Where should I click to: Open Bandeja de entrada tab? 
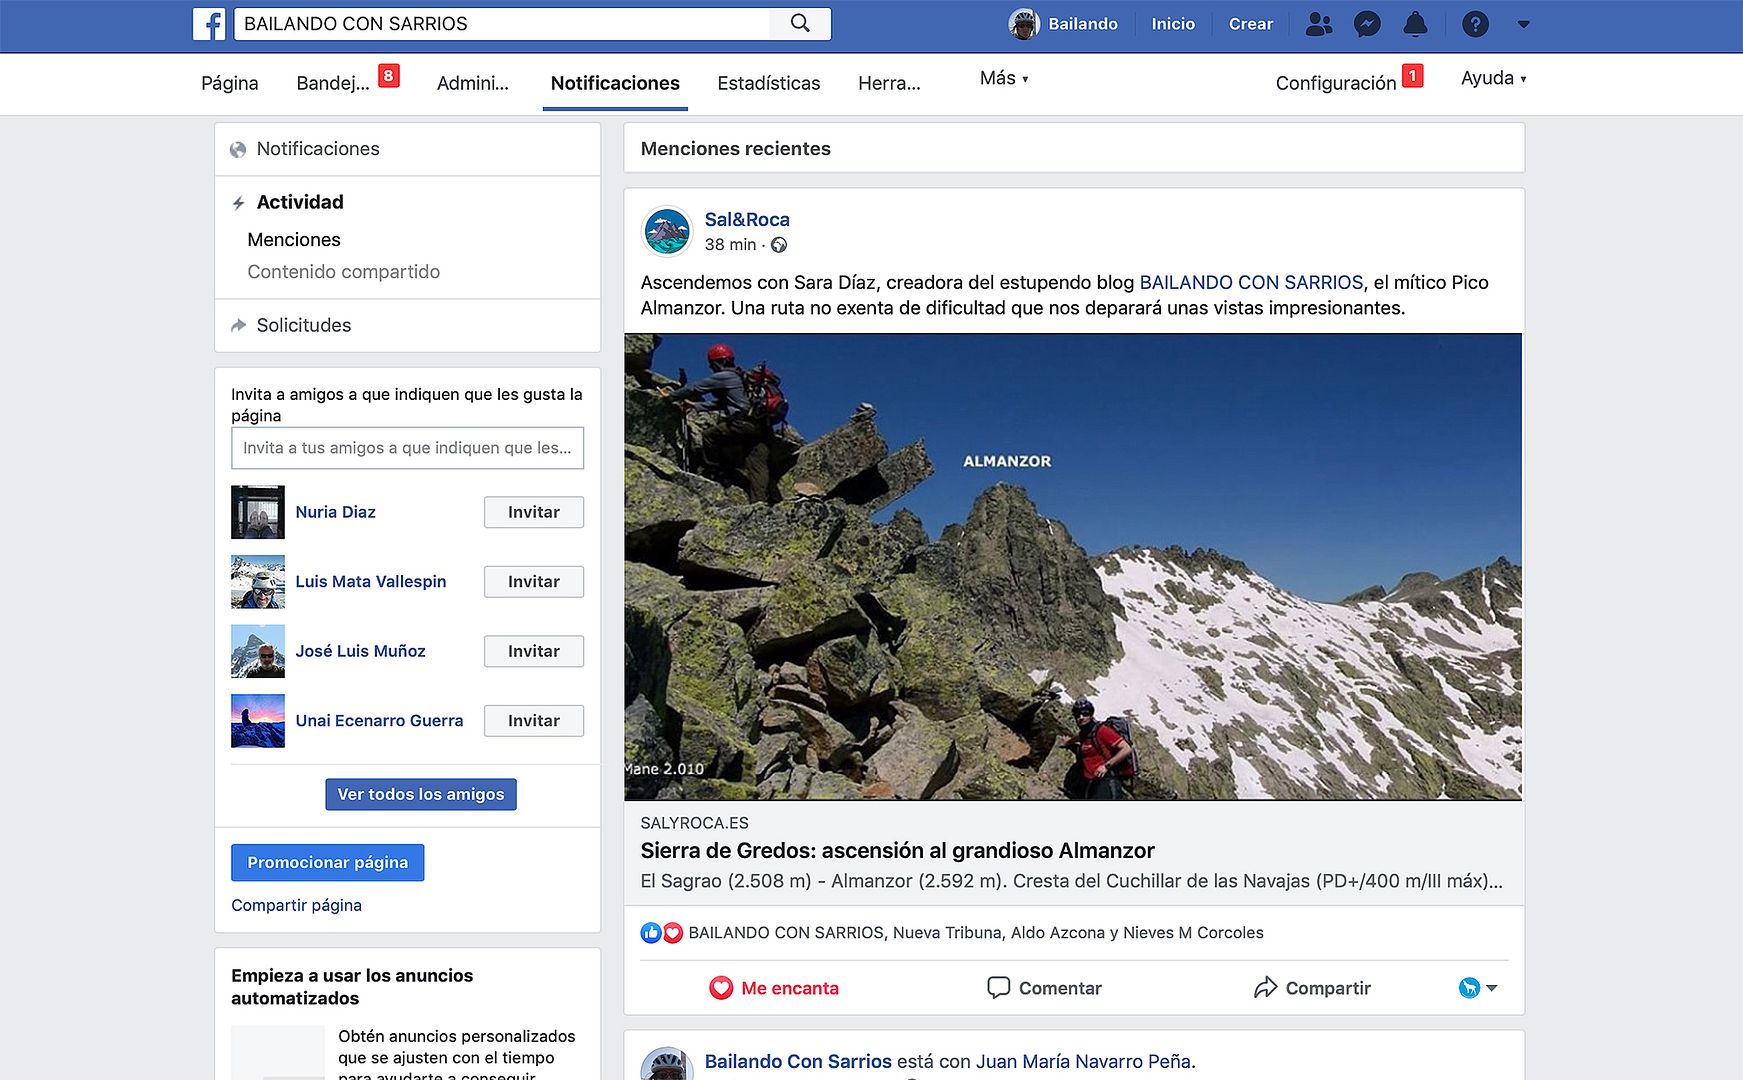click(x=333, y=83)
